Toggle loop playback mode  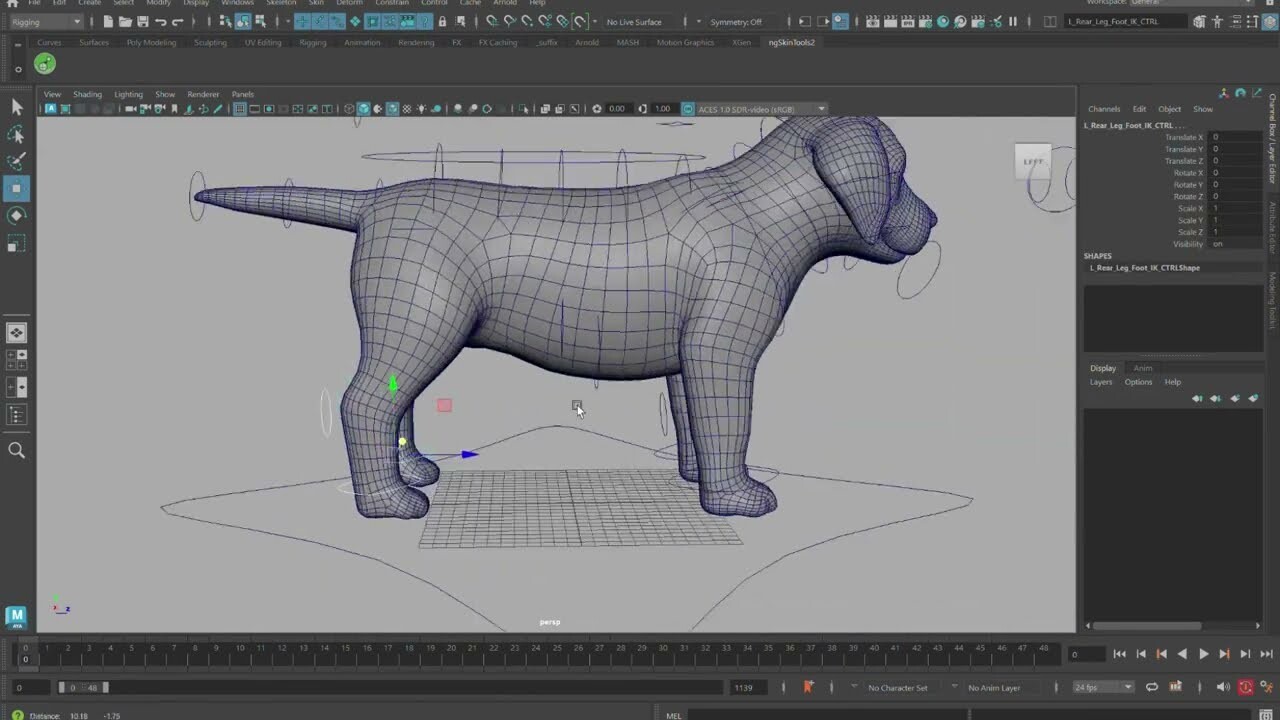(1152, 687)
